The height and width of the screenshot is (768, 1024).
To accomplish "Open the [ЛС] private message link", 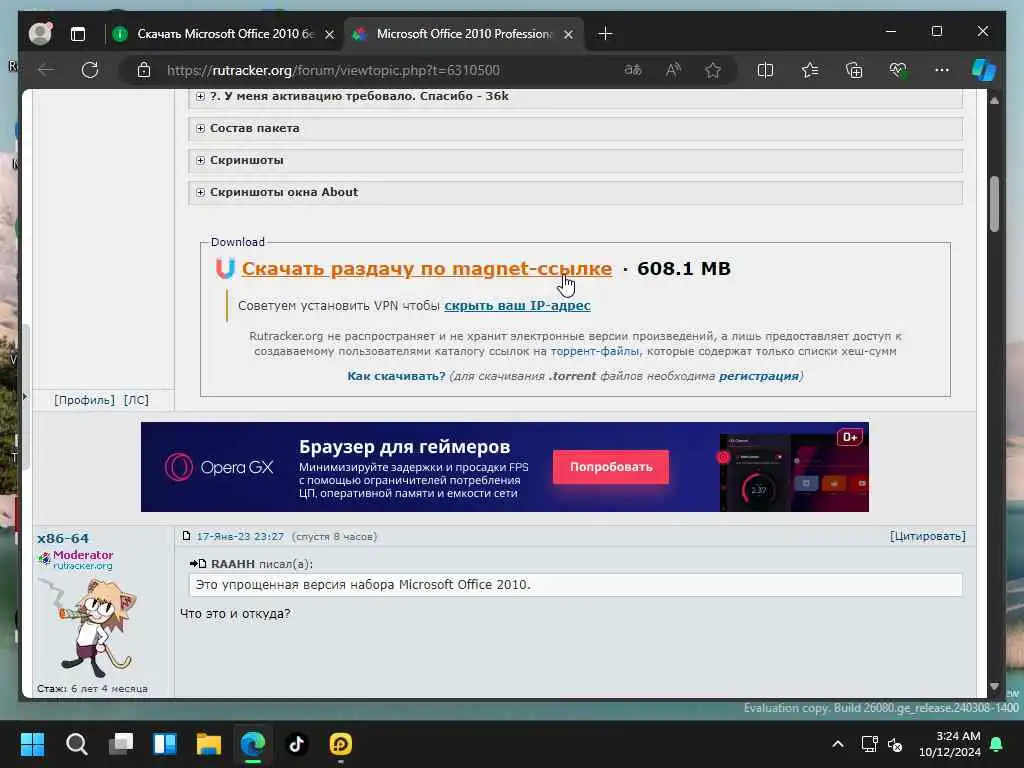I will 136,400.
